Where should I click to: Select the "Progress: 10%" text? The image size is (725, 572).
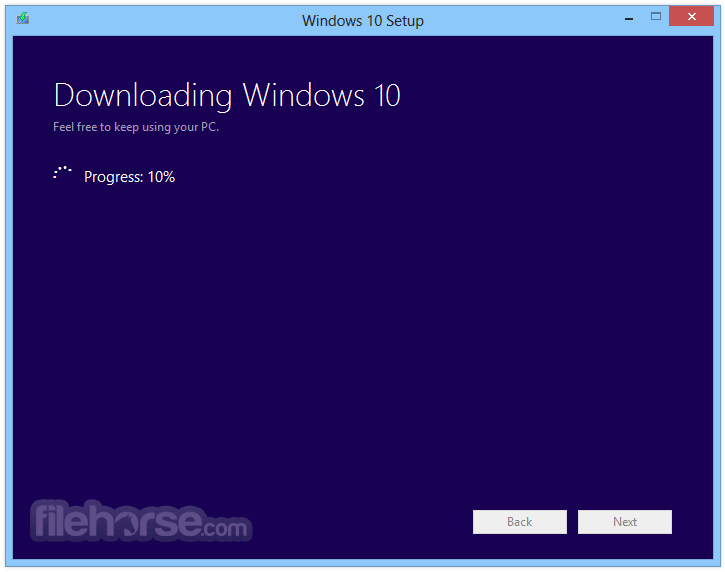129,177
